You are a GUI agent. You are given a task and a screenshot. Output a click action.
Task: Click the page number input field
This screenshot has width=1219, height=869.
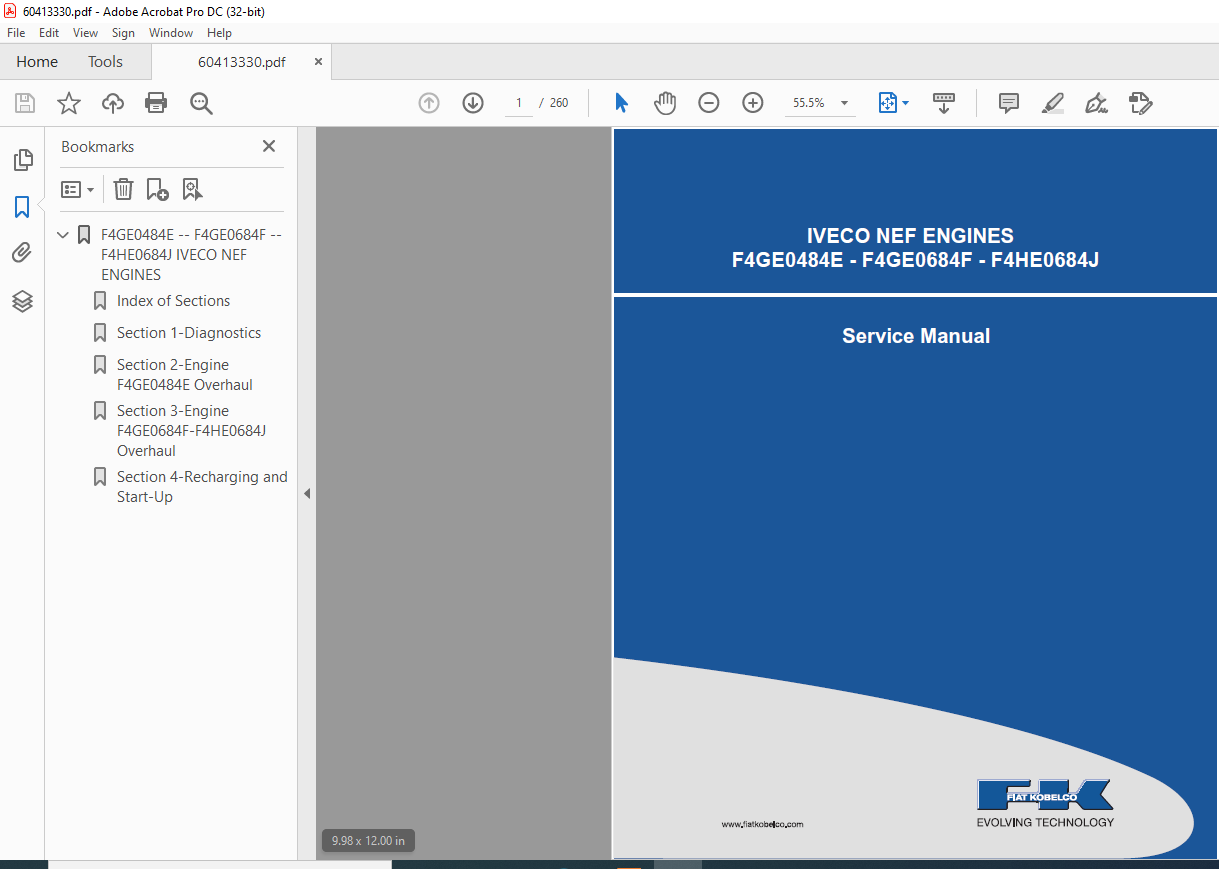coord(519,103)
